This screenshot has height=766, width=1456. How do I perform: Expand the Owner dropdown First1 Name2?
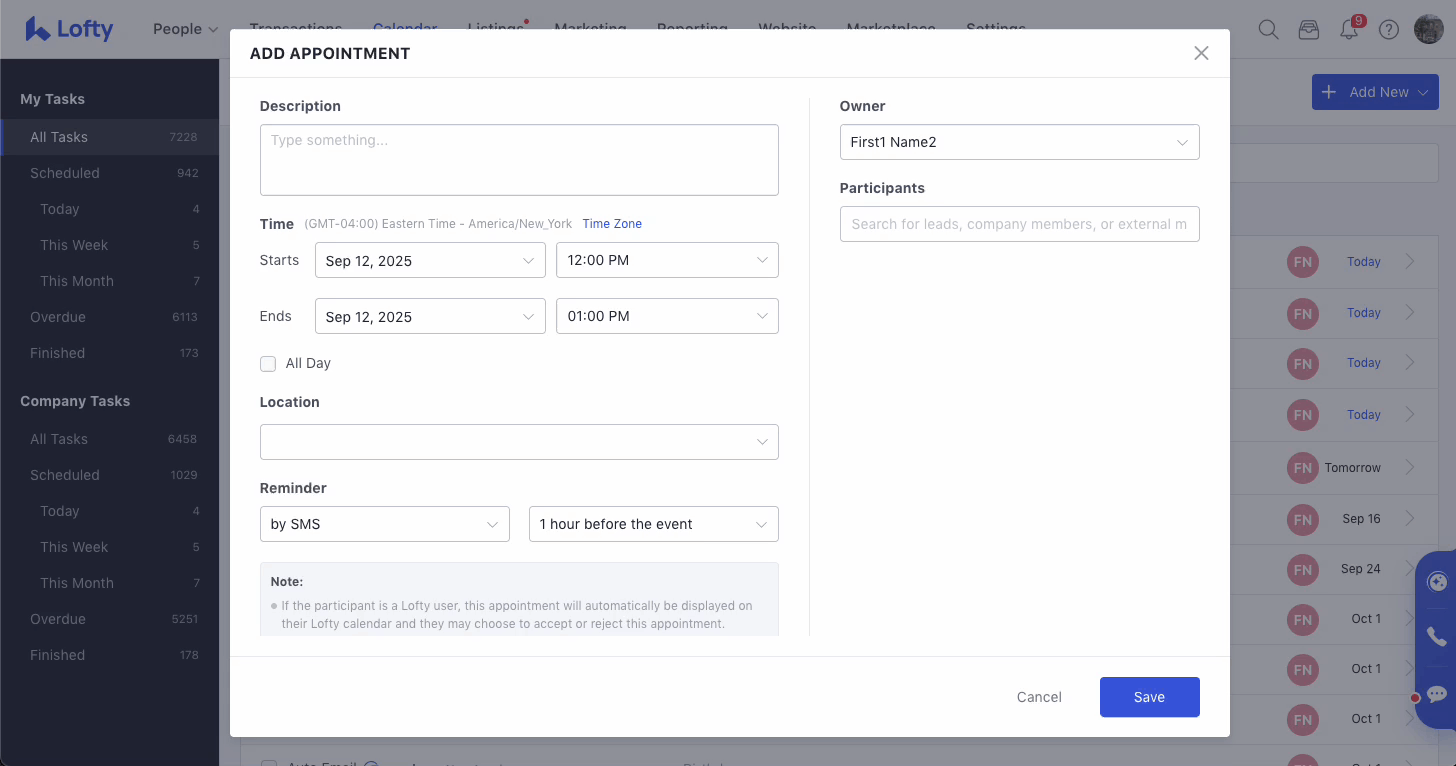(1019, 142)
